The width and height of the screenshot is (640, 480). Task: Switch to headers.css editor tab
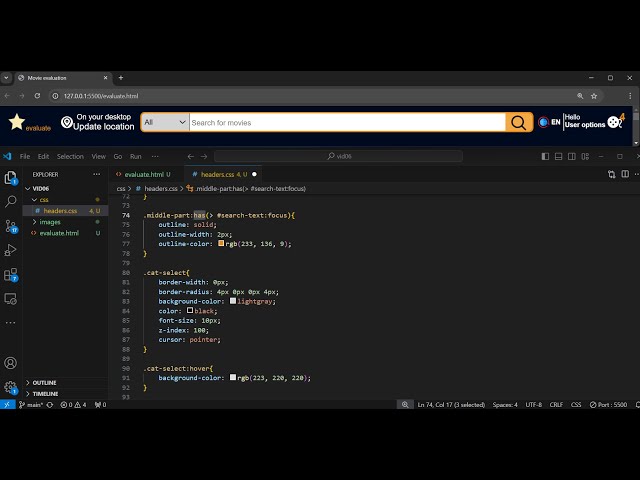[223, 174]
